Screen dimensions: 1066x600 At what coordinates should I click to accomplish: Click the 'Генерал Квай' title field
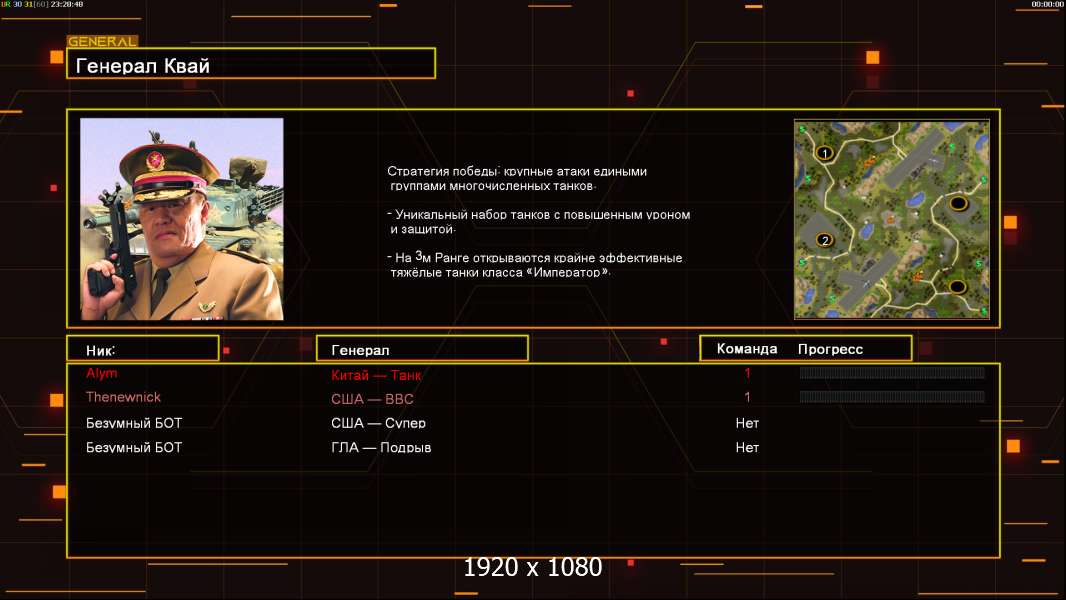[x=250, y=66]
